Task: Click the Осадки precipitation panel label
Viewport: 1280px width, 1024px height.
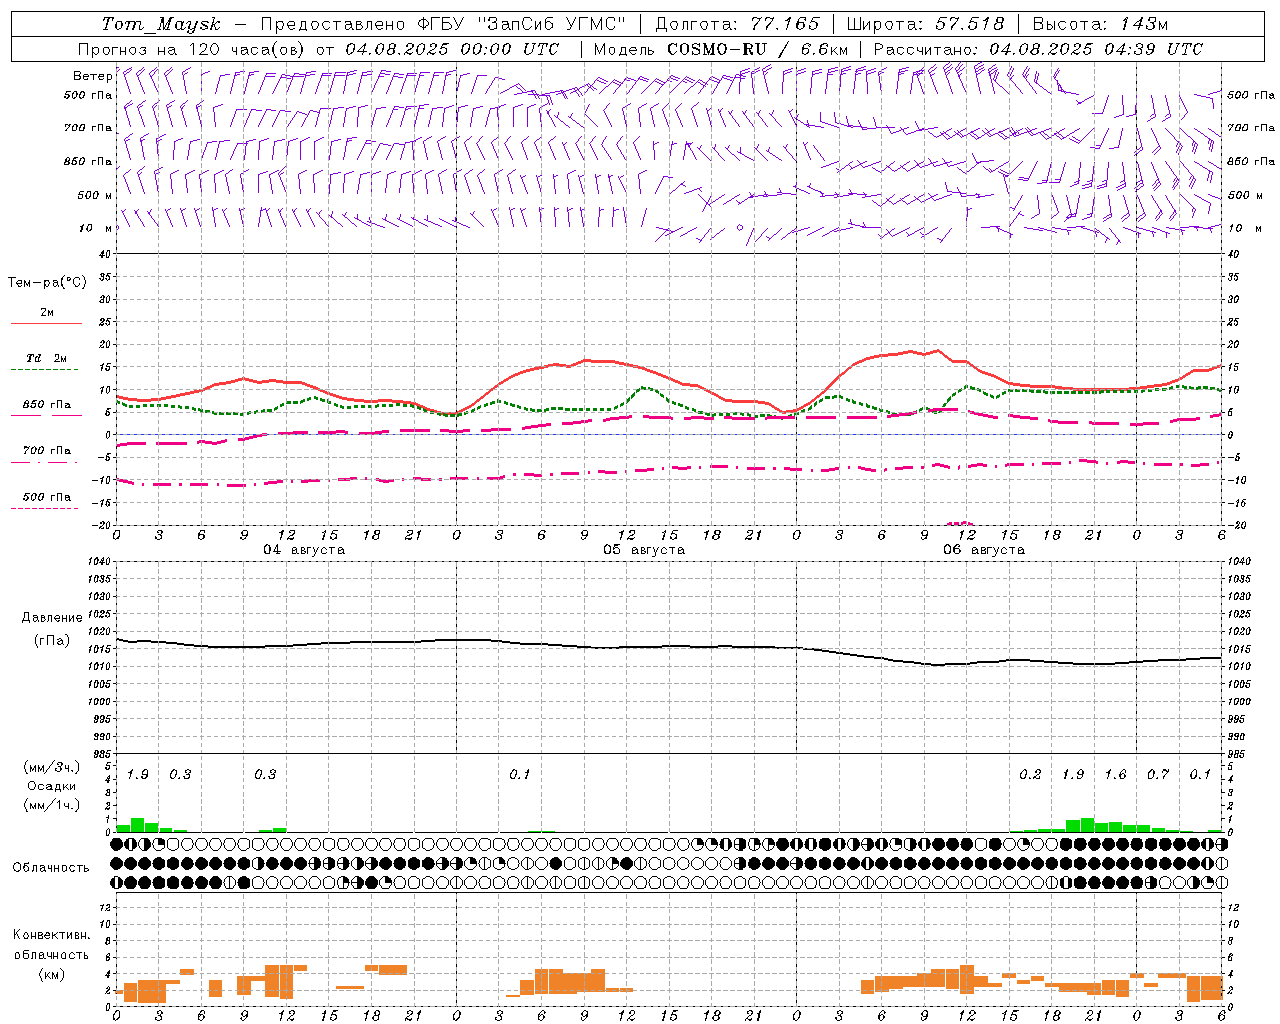Action: pyautogui.click(x=52, y=786)
